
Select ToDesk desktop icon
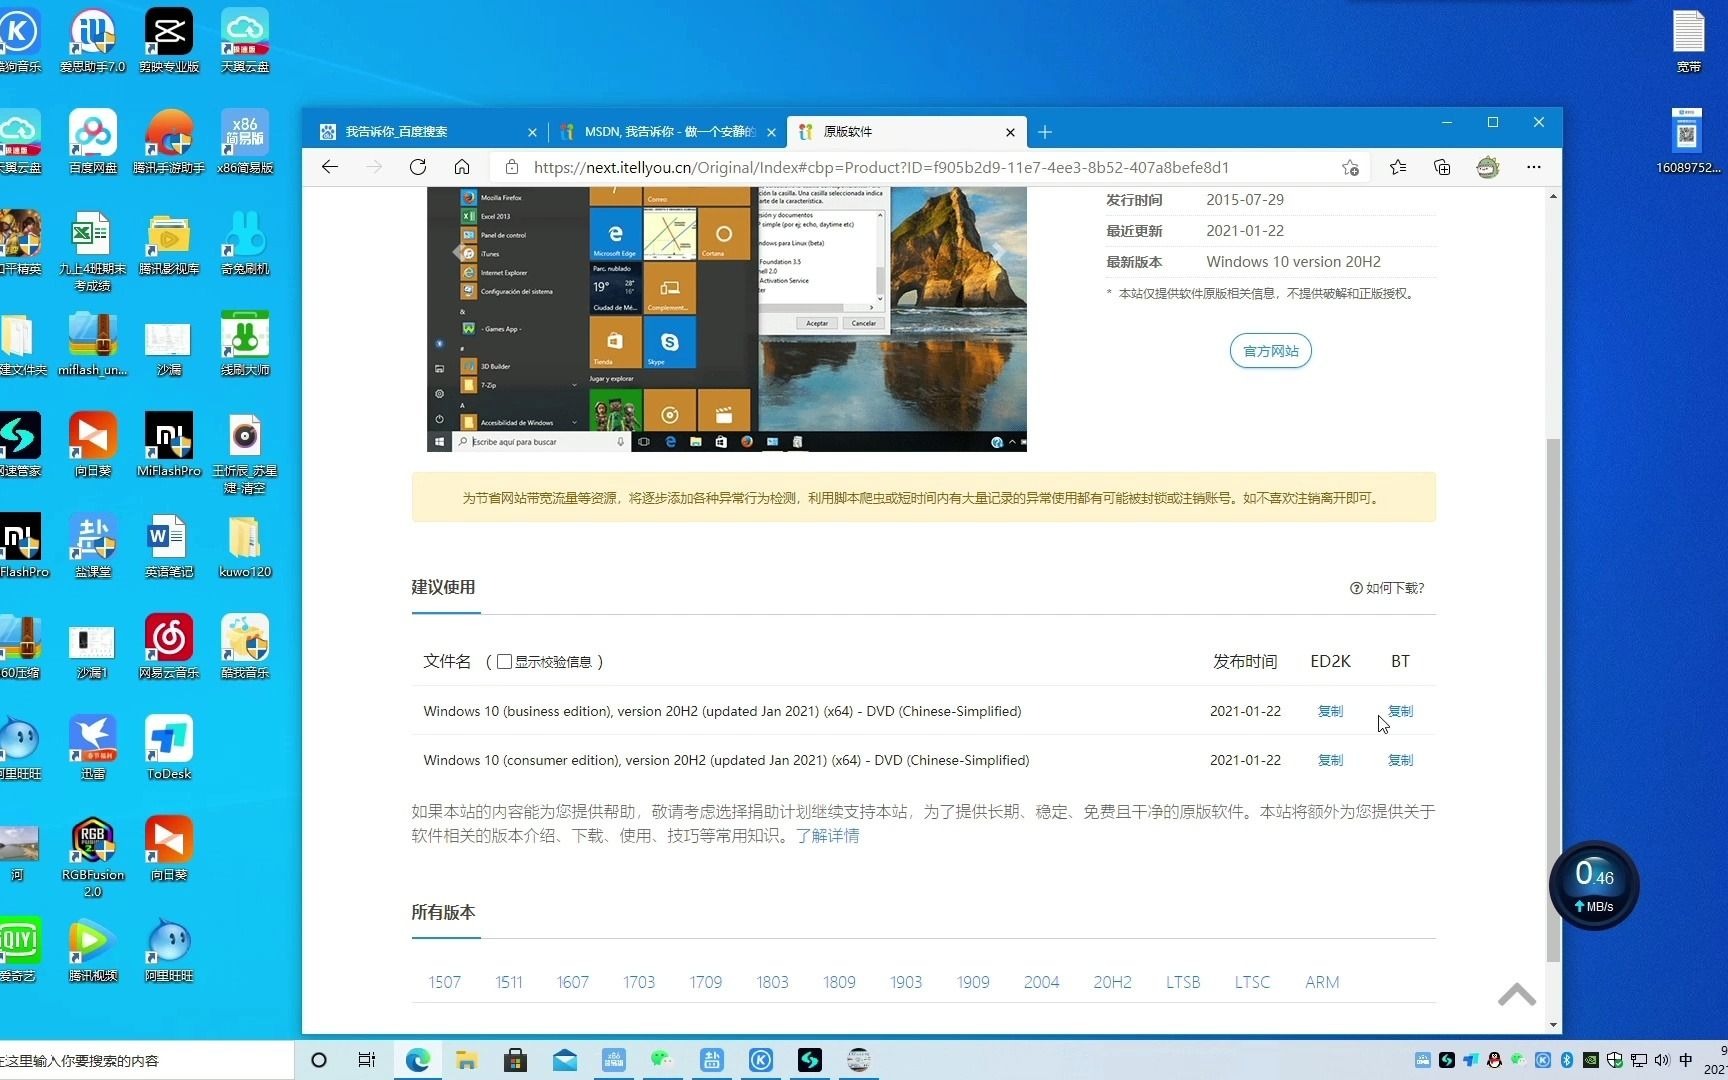point(169,748)
